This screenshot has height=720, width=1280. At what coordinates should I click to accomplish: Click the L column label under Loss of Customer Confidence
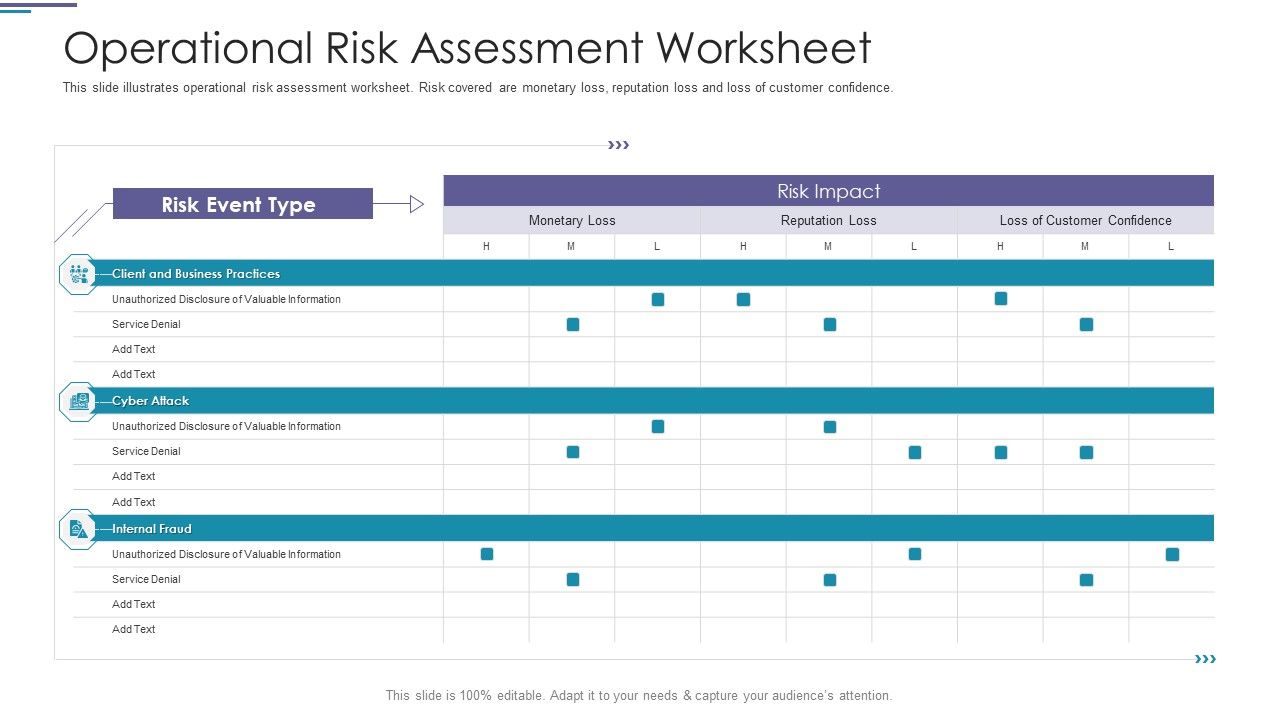pos(1171,246)
